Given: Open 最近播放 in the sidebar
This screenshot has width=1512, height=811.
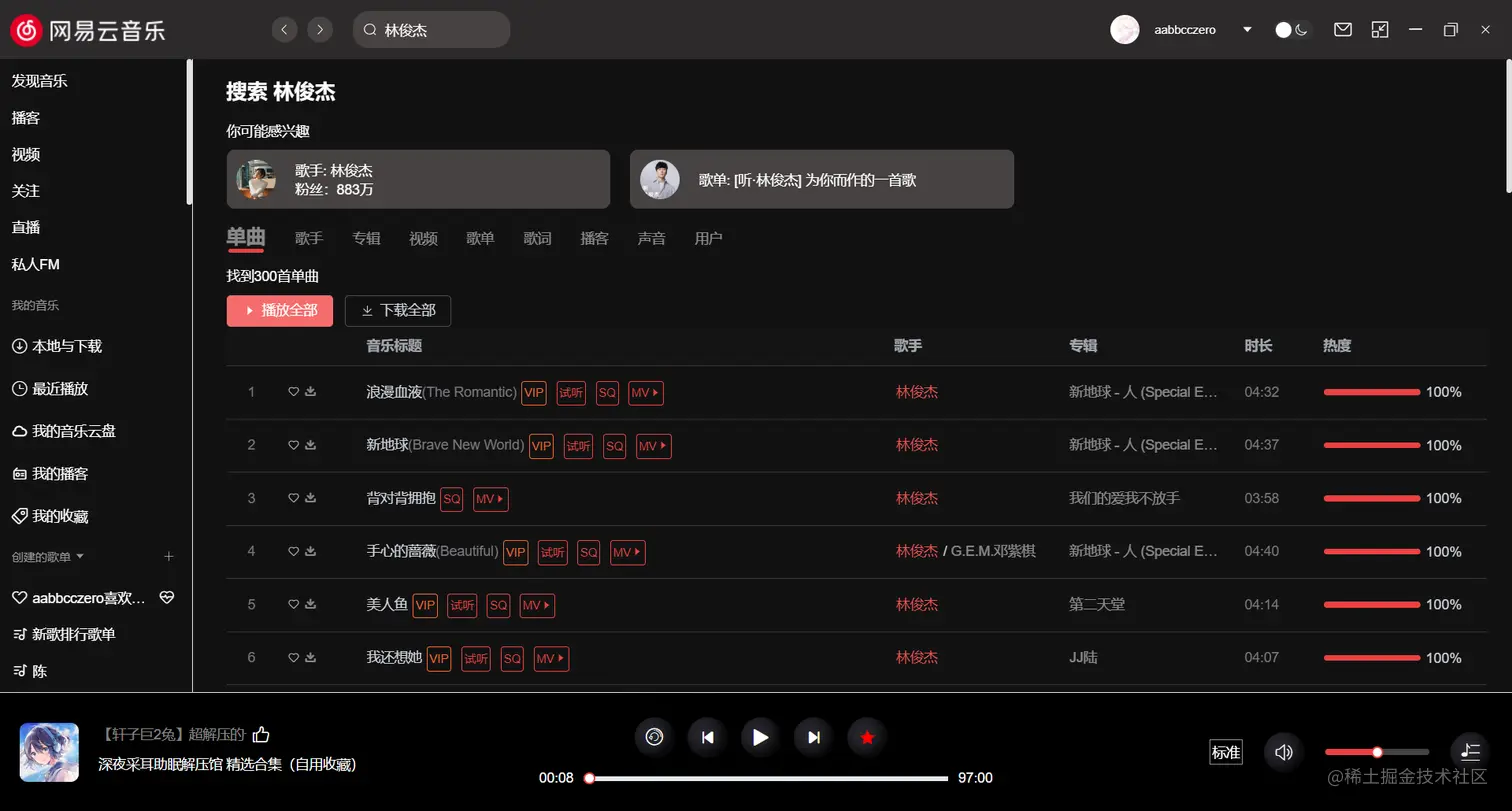Looking at the screenshot, I should point(50,389).
